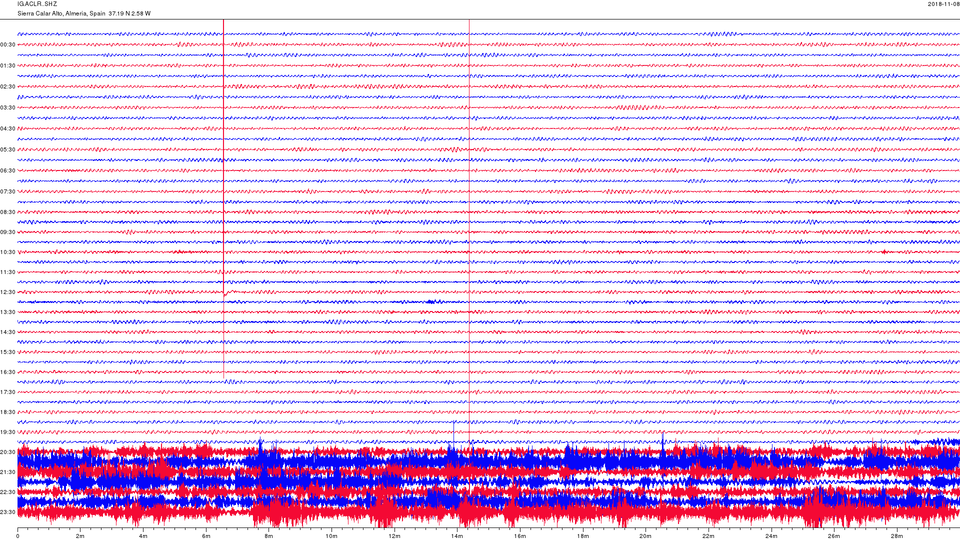Click the 10m axis tick label
The height and width of the screenshot is (540, 960).
point(331,536)
